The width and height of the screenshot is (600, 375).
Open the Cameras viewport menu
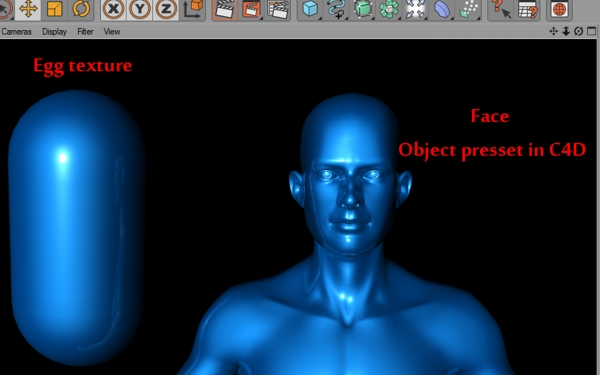(16, 32)
